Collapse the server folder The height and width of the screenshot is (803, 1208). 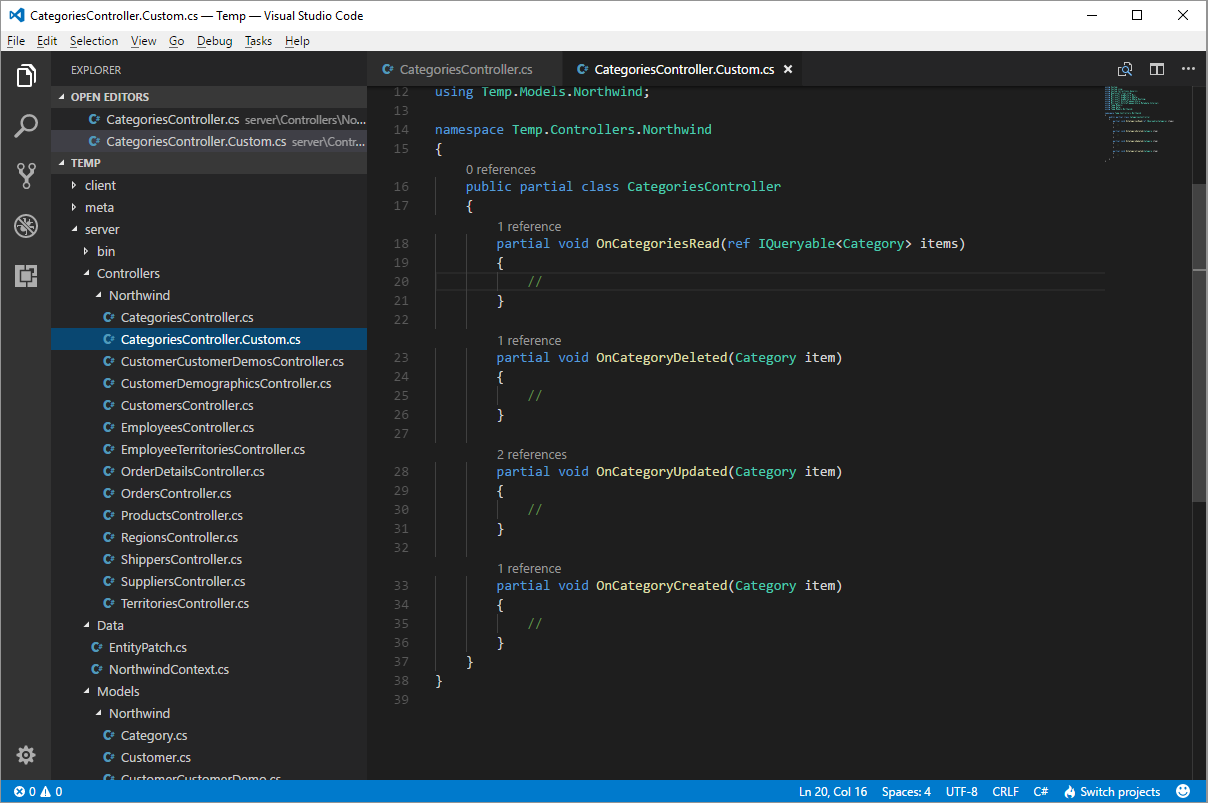click(209, 229)
